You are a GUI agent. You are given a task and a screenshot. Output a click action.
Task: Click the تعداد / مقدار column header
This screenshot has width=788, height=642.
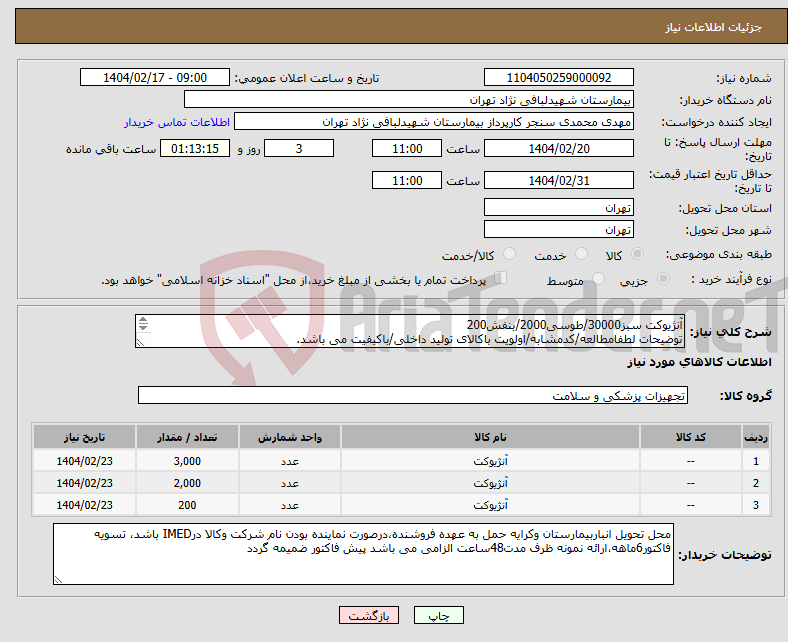(x=187, y=437)
